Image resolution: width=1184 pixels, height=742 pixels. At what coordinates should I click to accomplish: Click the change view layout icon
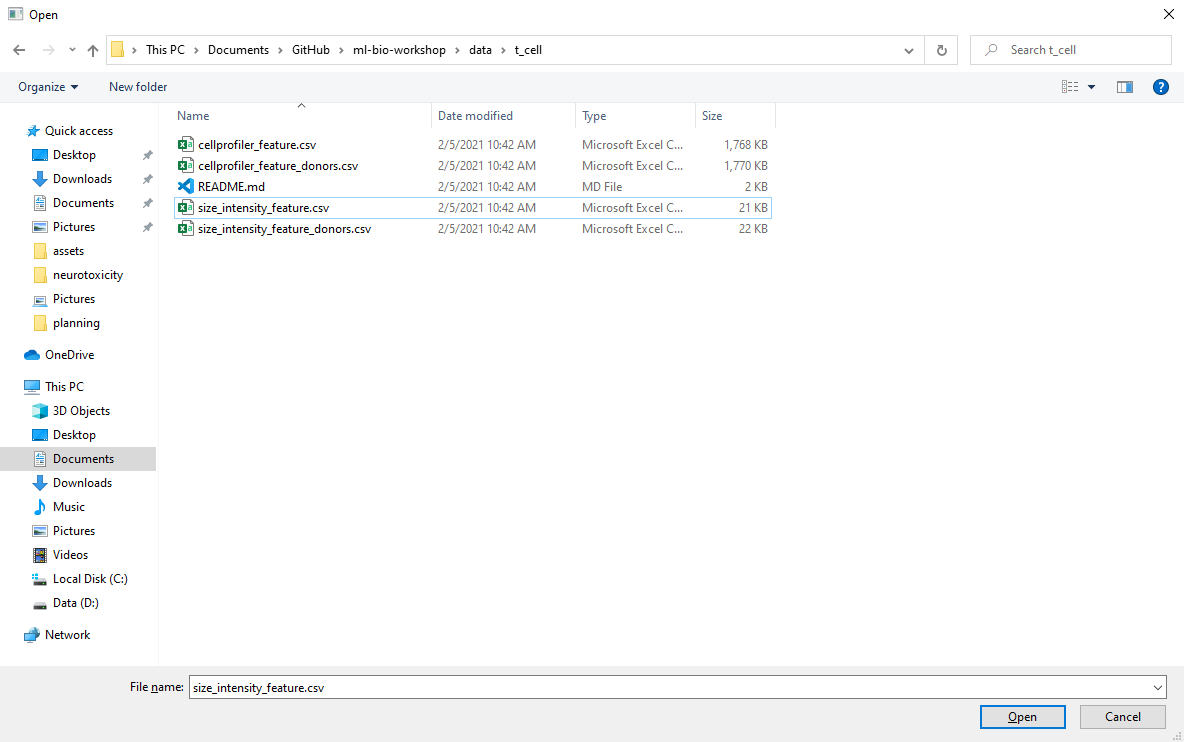[1070, 87]
